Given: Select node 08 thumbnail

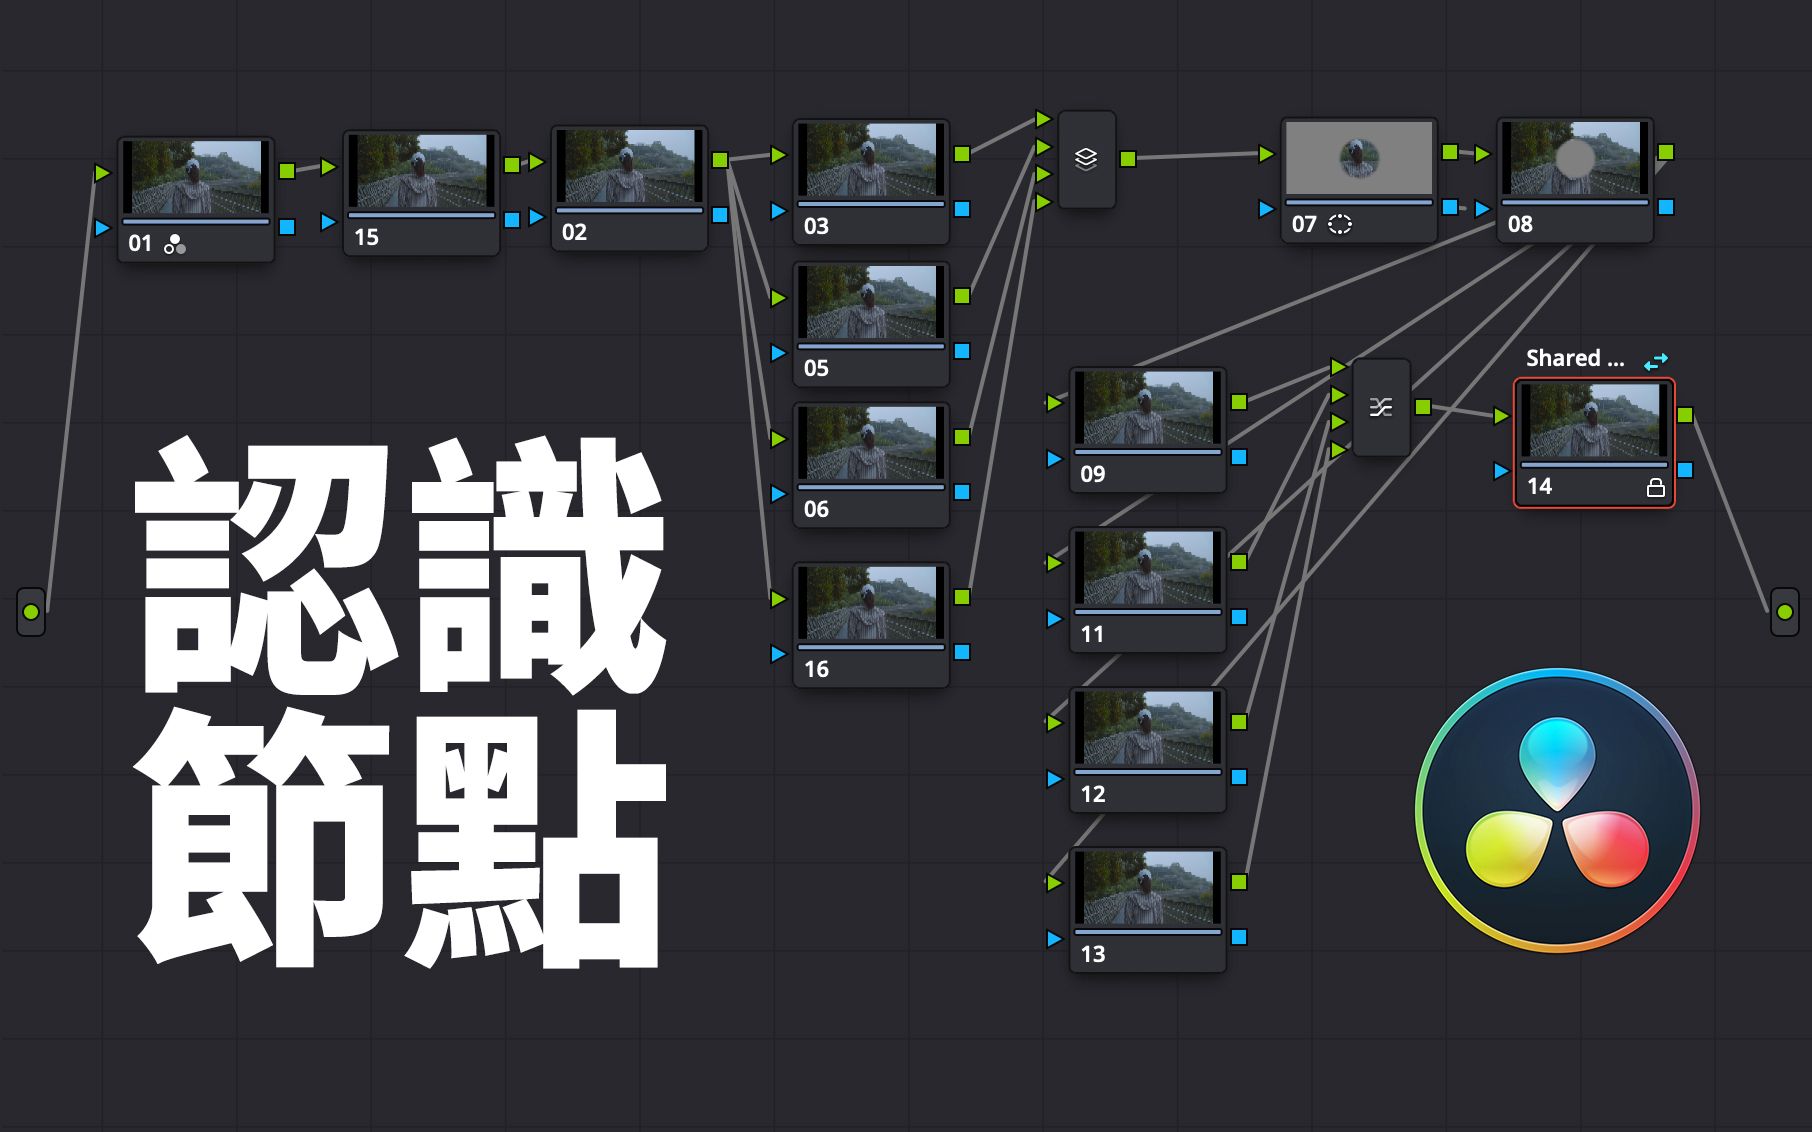Looking at the screenshot, I should pos(1575,158).
